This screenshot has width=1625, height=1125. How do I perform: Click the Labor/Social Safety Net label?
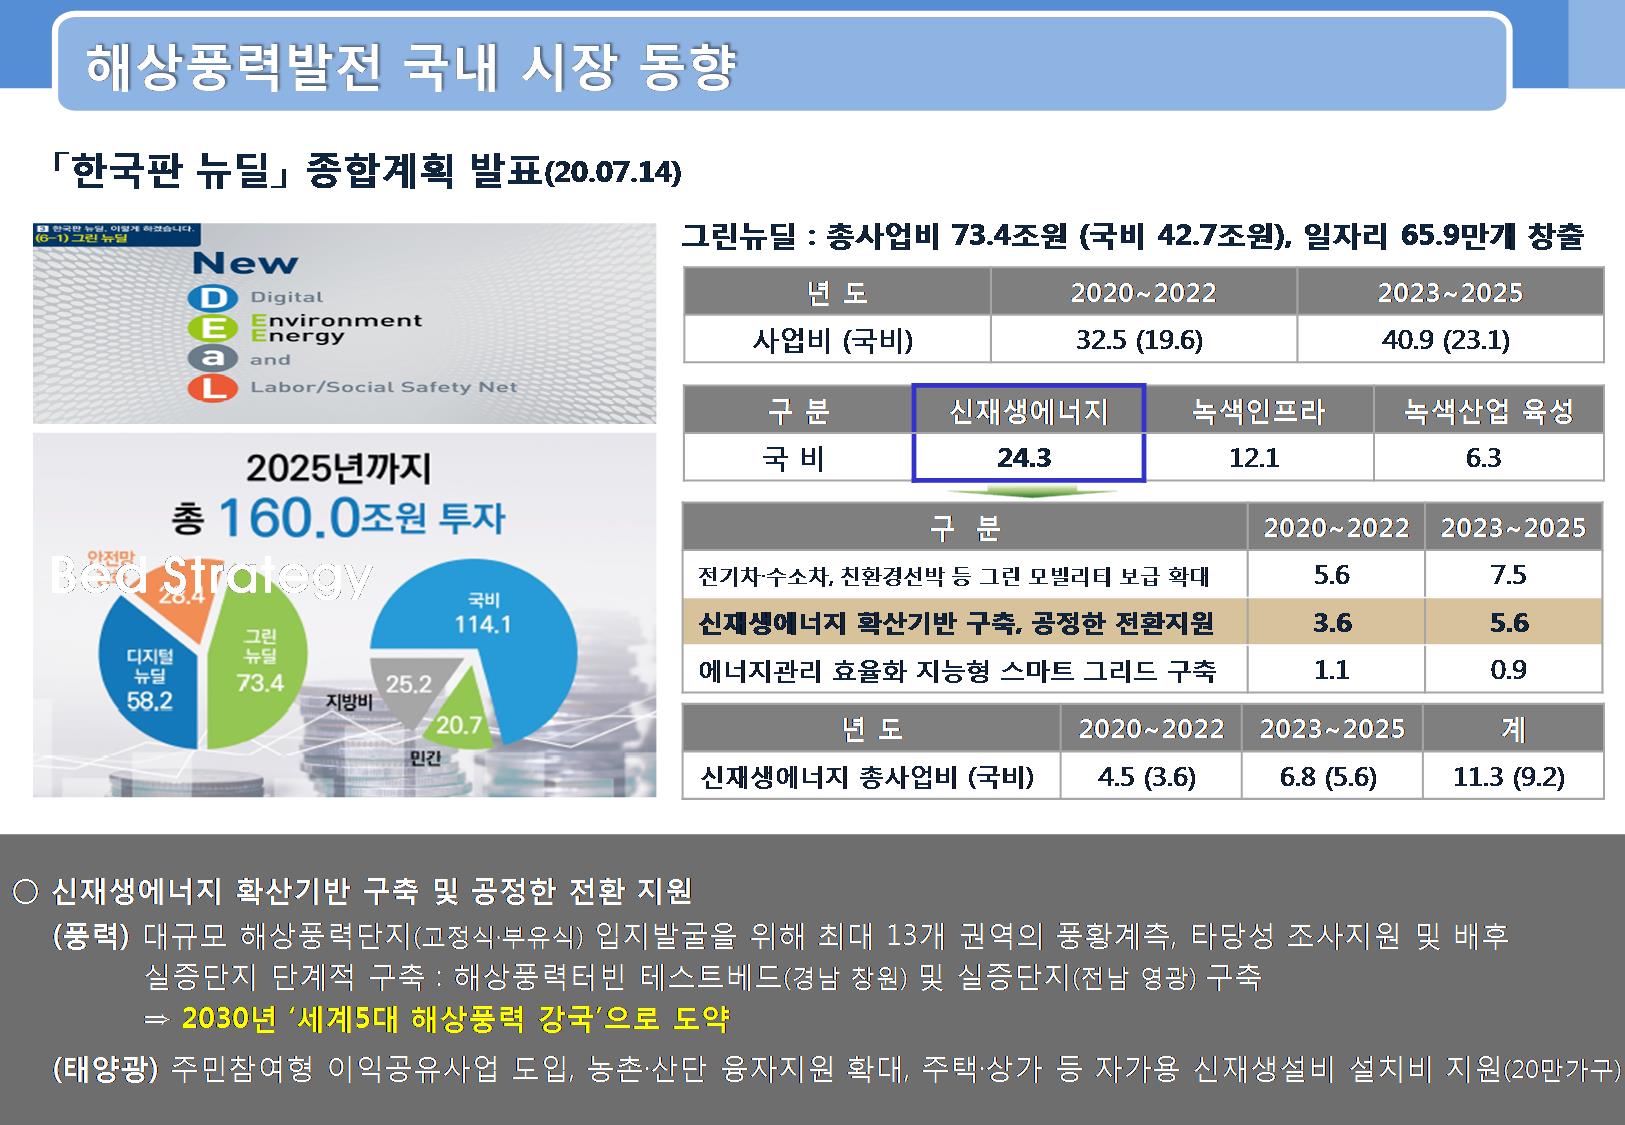pos(384,387)
